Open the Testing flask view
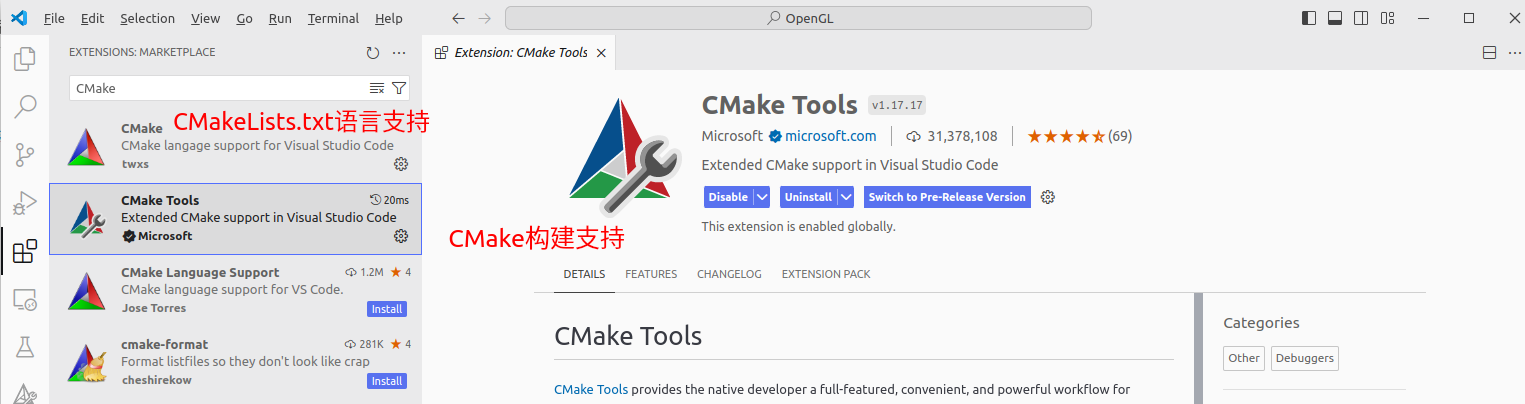The image size is (1525, 404). click(24, 347)
